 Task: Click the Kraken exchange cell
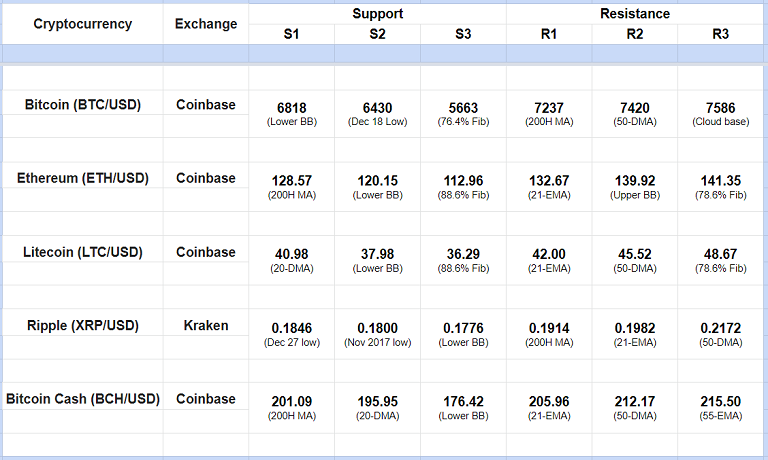point(206,325)
